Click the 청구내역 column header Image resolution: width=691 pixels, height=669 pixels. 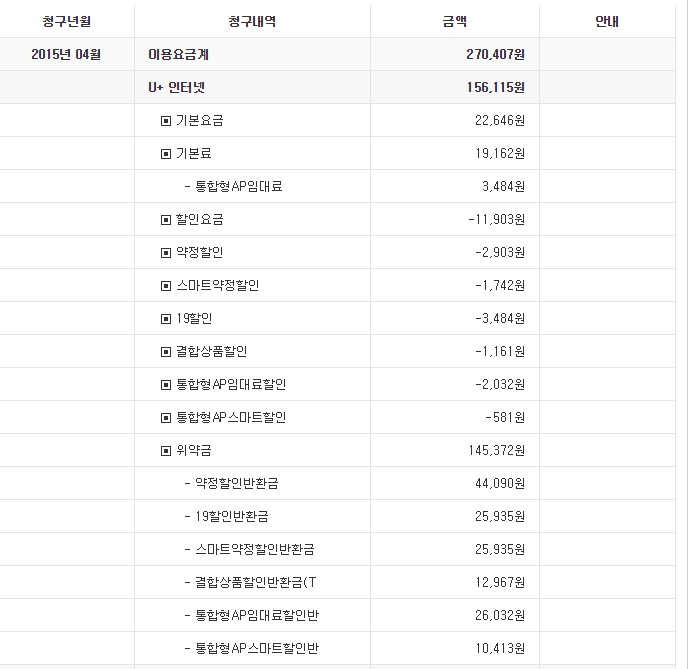tap(252, 21)
